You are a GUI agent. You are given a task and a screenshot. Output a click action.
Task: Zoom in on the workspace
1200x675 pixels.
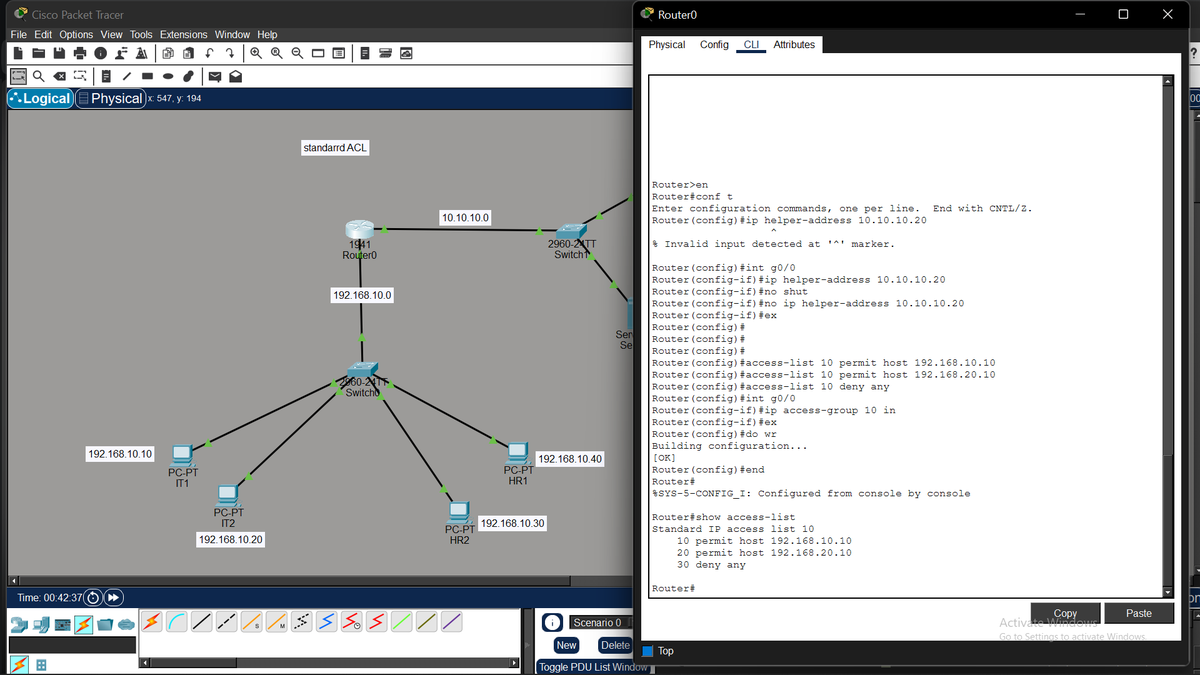[x=257, y=52]
